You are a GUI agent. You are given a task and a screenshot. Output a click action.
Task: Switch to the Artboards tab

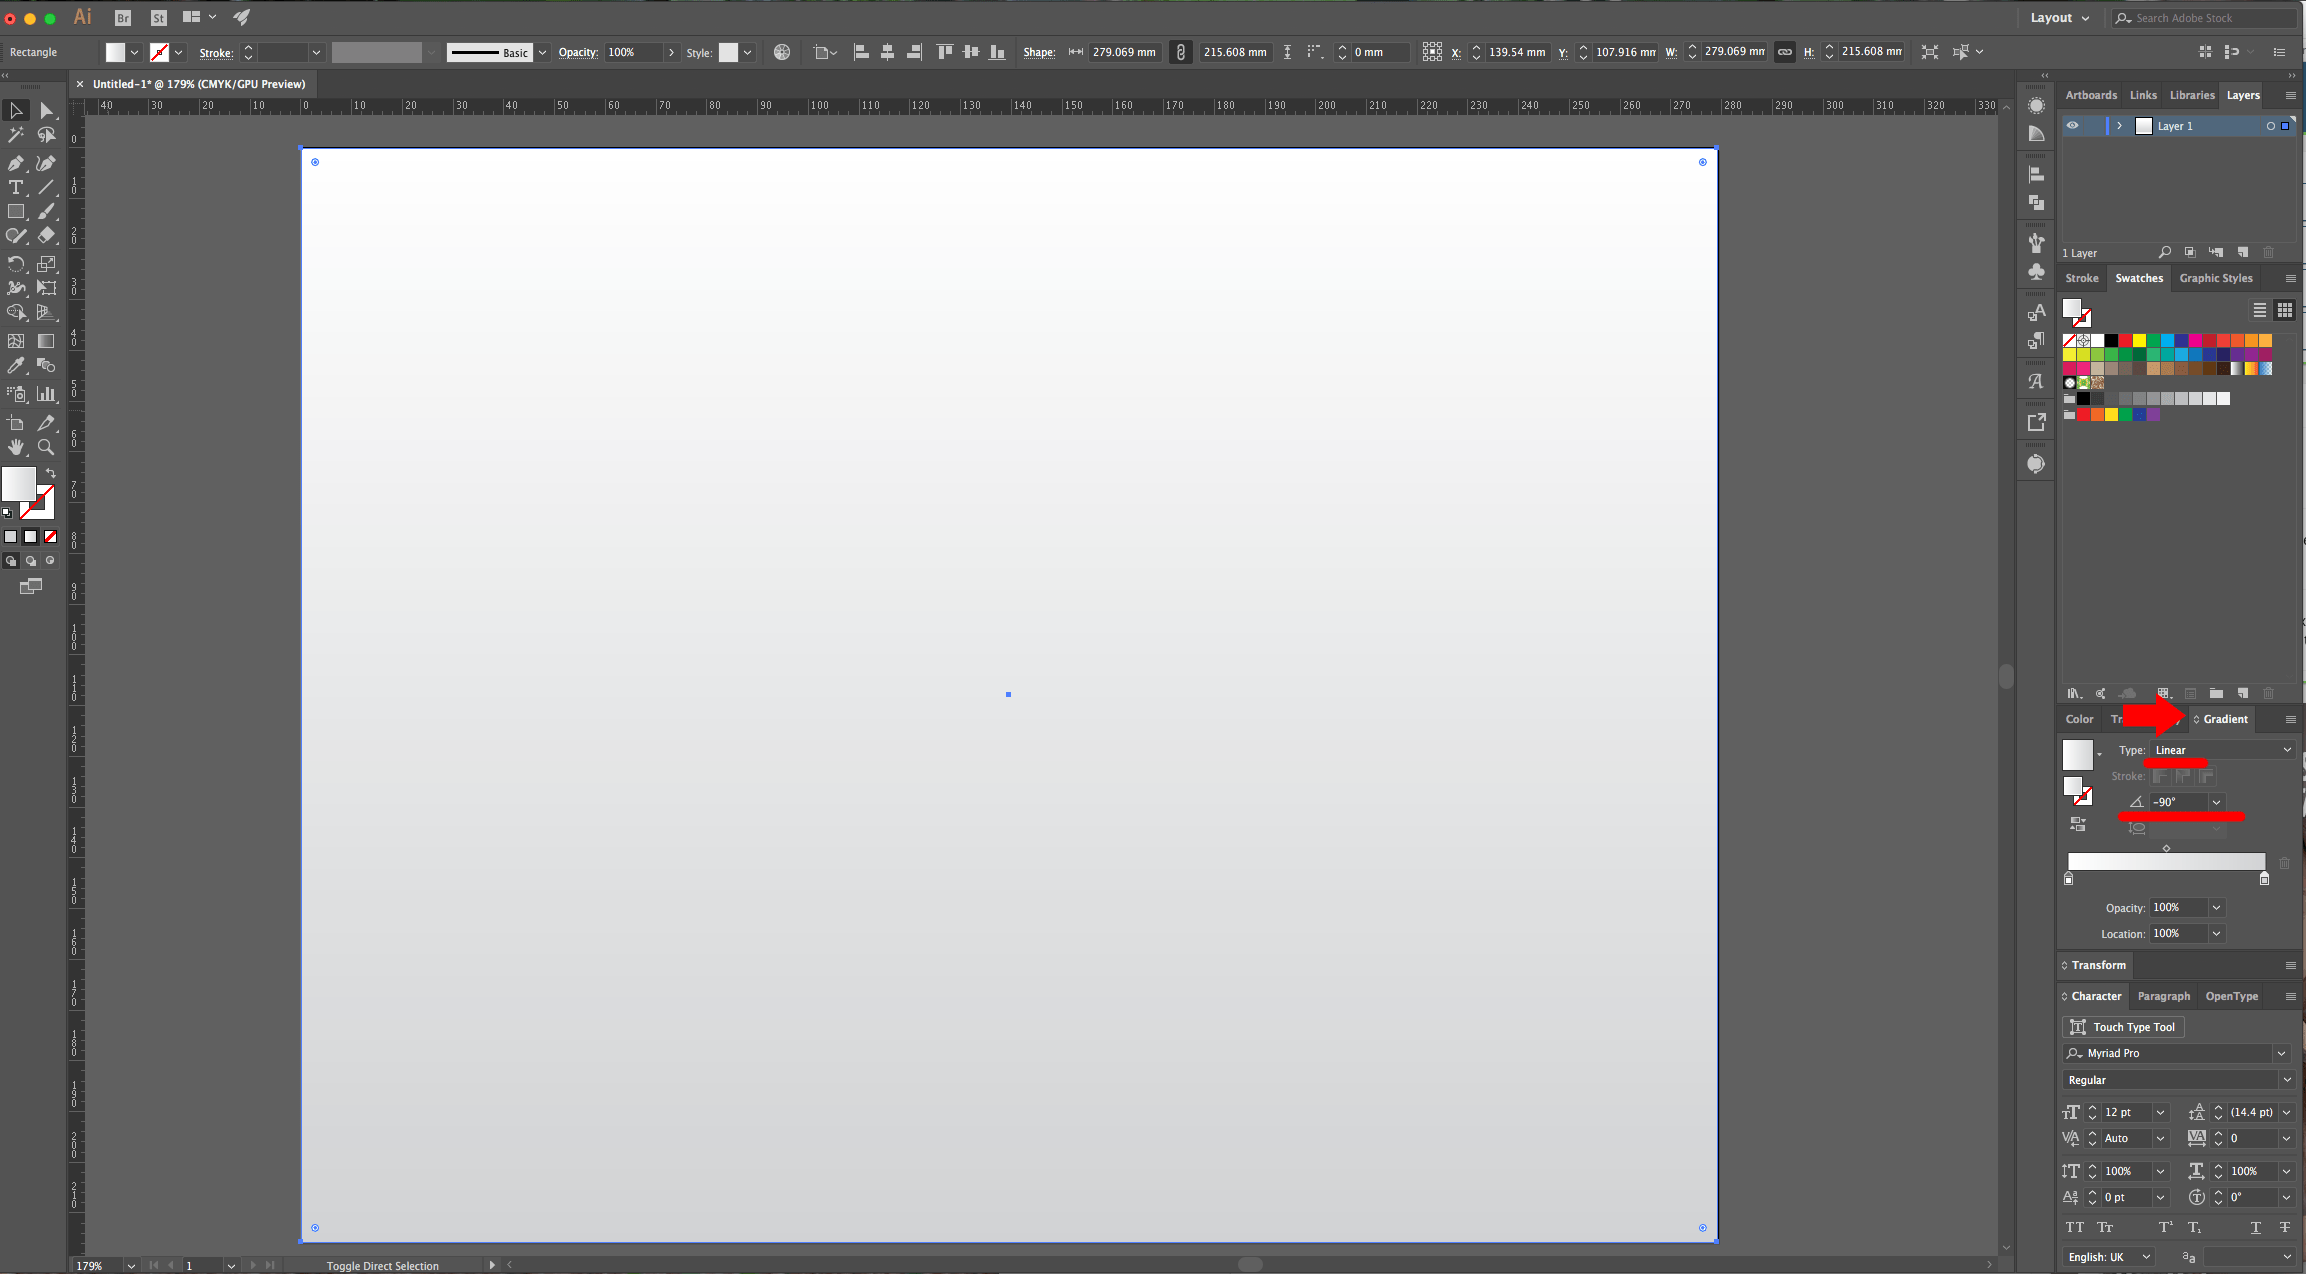tap(2090, 94)
